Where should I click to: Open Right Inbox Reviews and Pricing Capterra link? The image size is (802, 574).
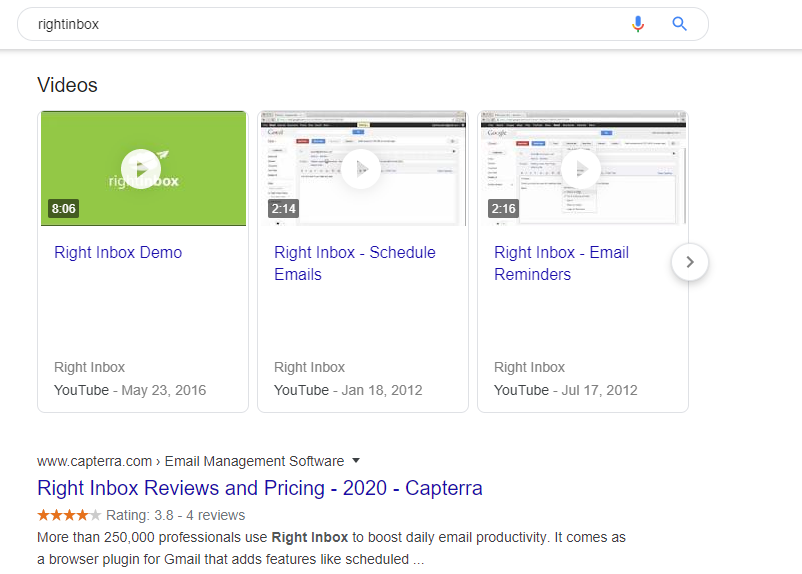(x=260, y=488)
